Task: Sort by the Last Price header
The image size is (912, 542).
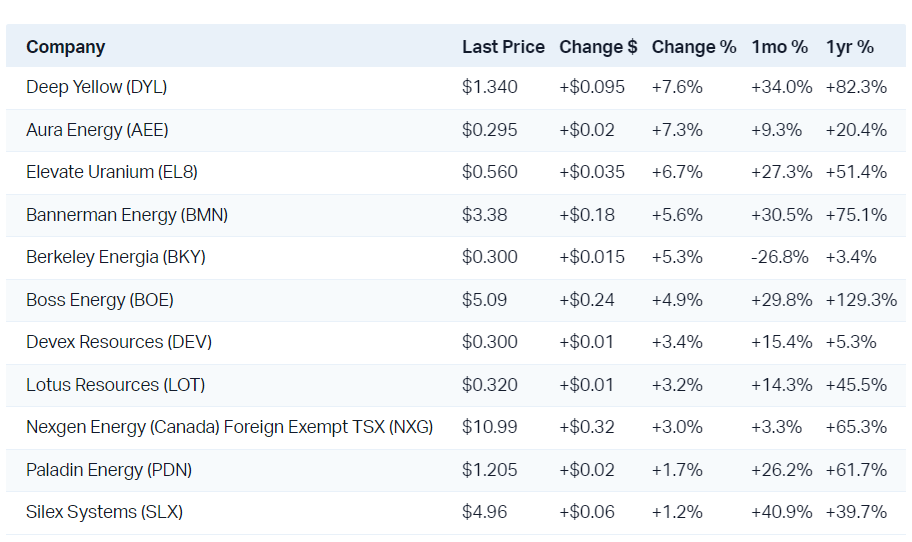Action: [503, 47]
